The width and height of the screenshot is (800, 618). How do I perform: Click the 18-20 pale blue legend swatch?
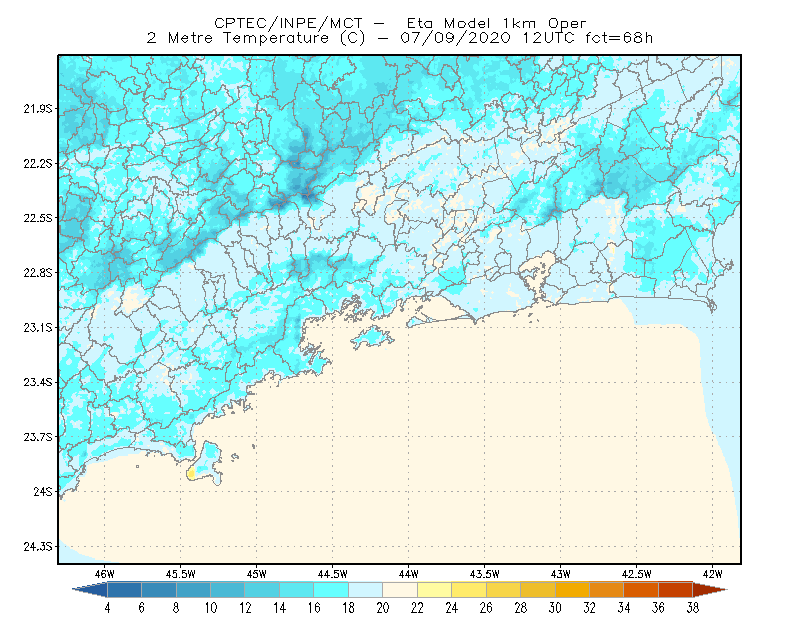point(365,590)
